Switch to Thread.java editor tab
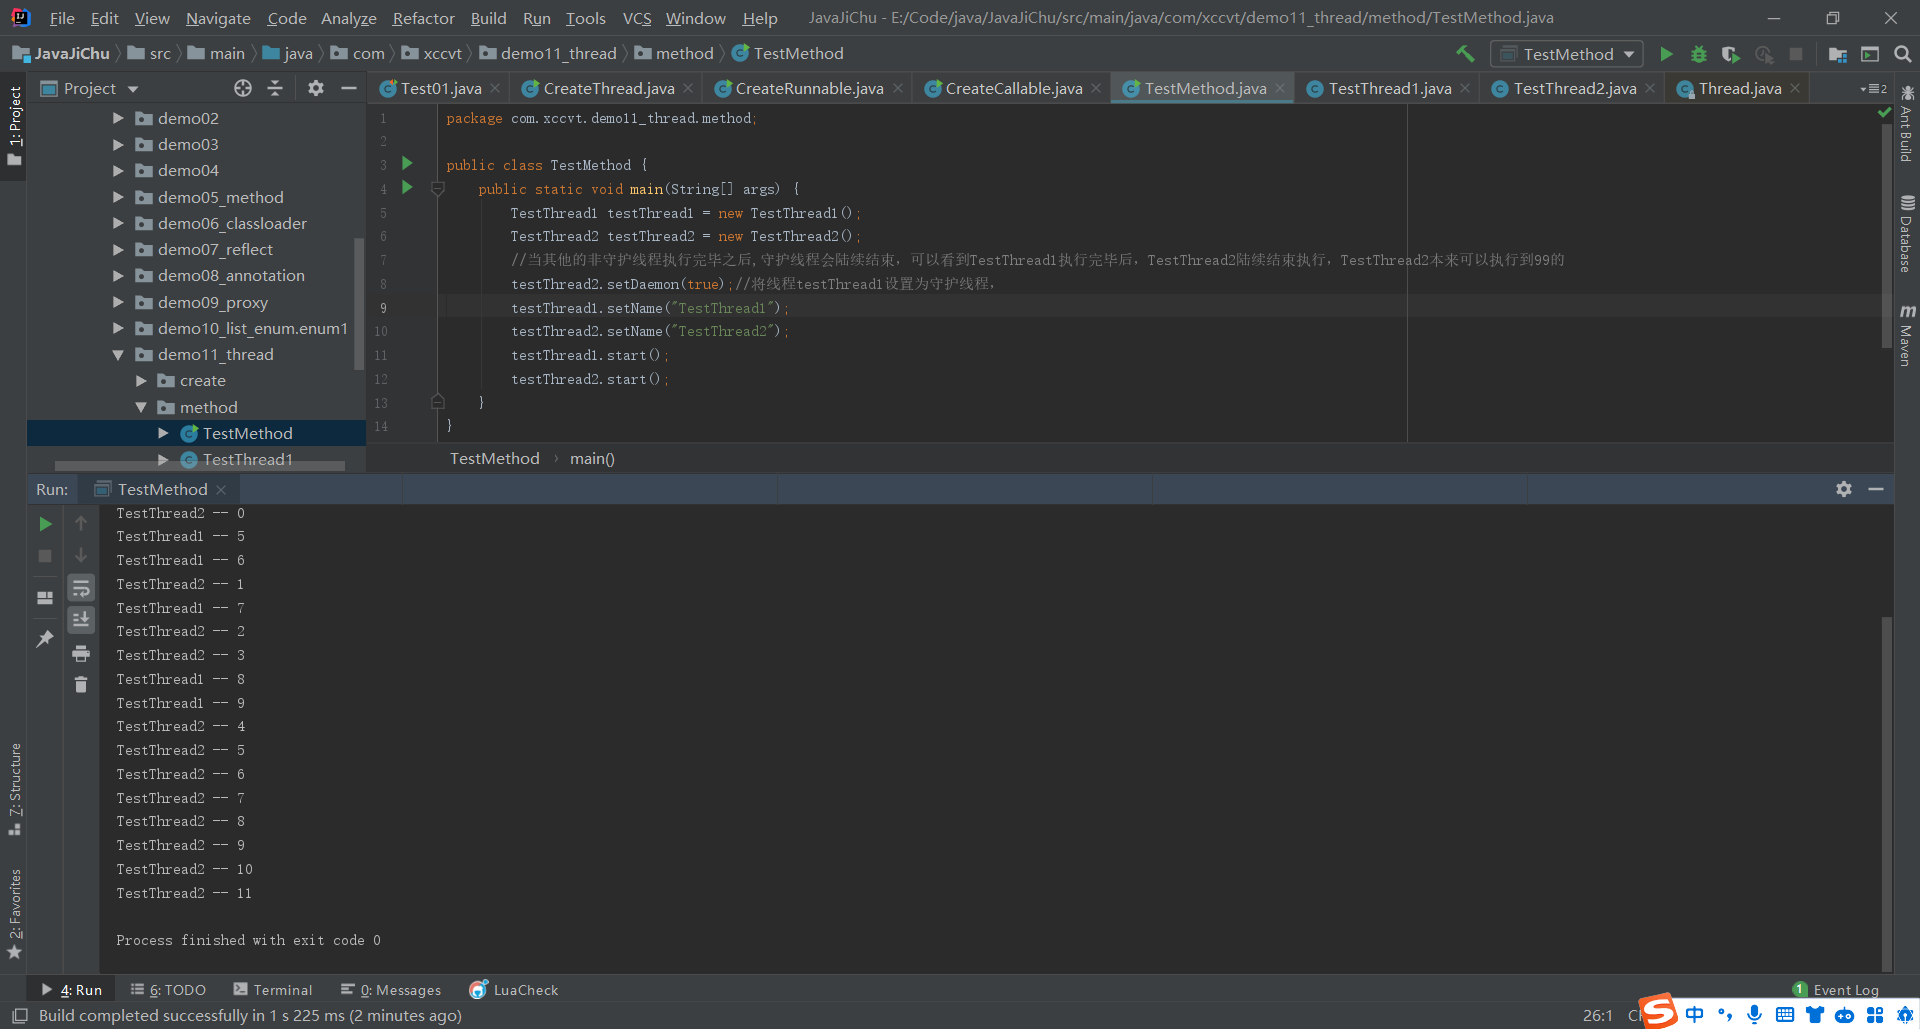Viewport: 1920px width, 1029px height. [x=1739, y=89]
